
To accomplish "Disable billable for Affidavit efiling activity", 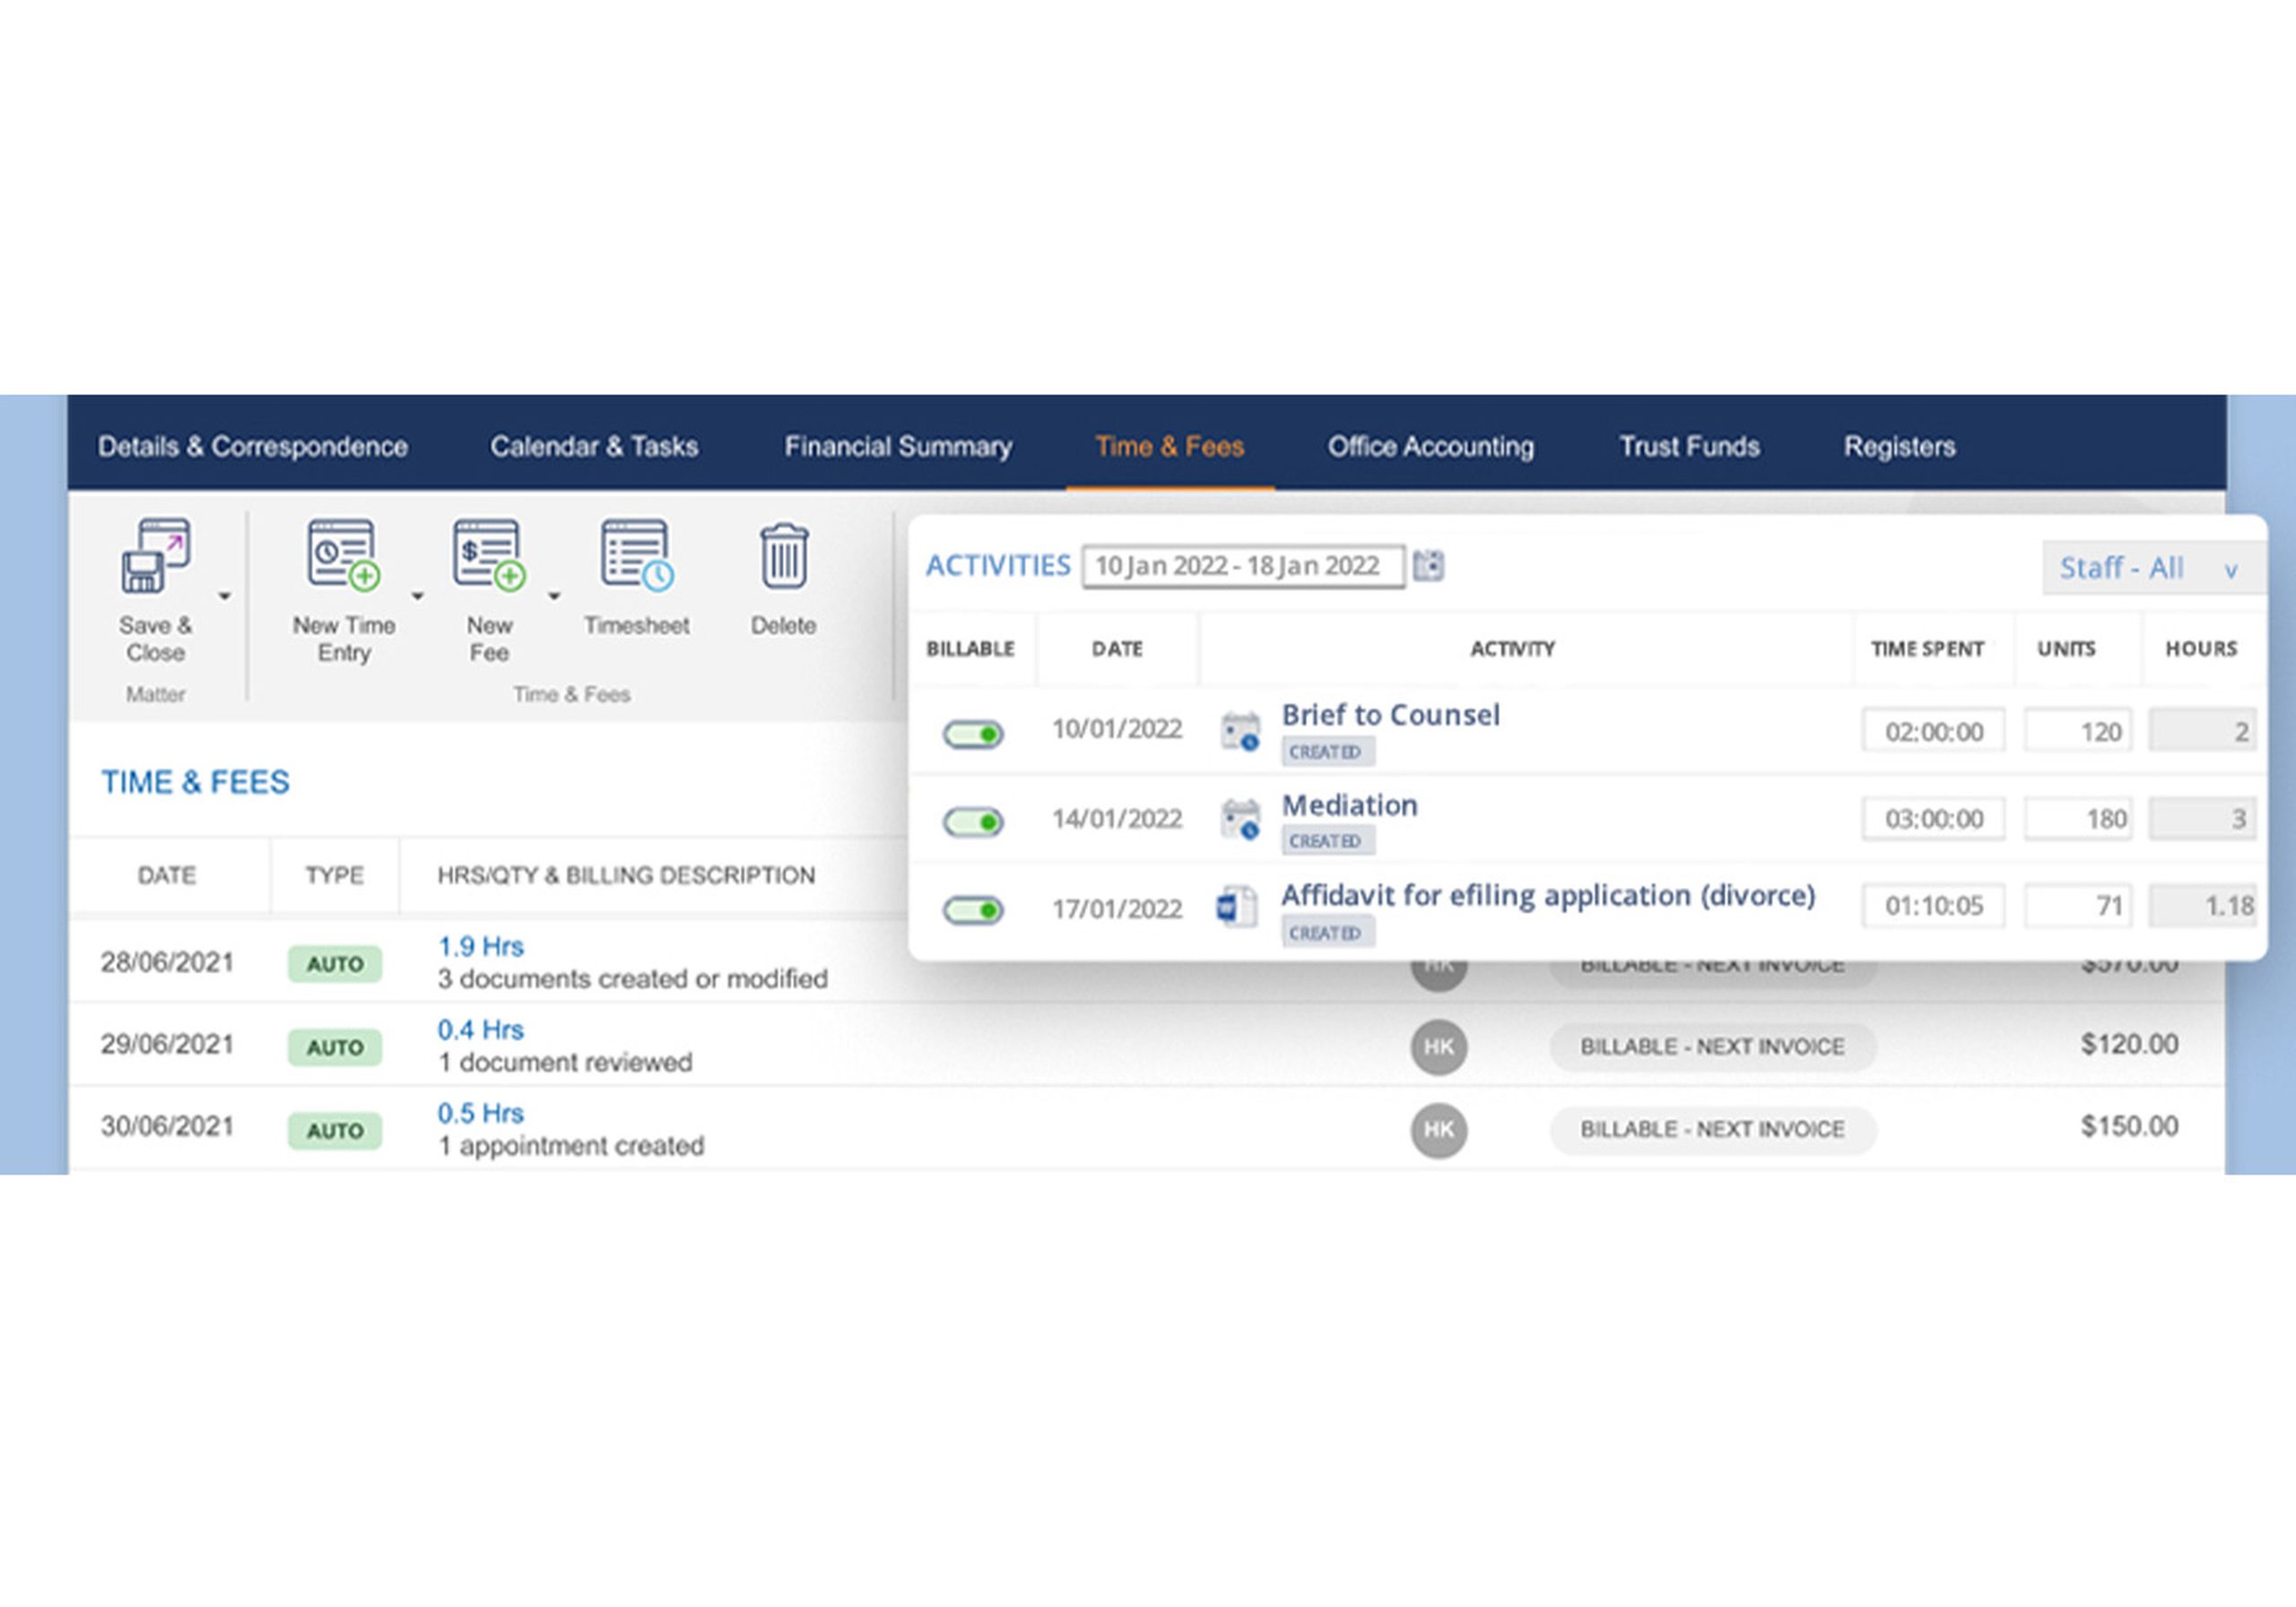I will tap(973, 910).
